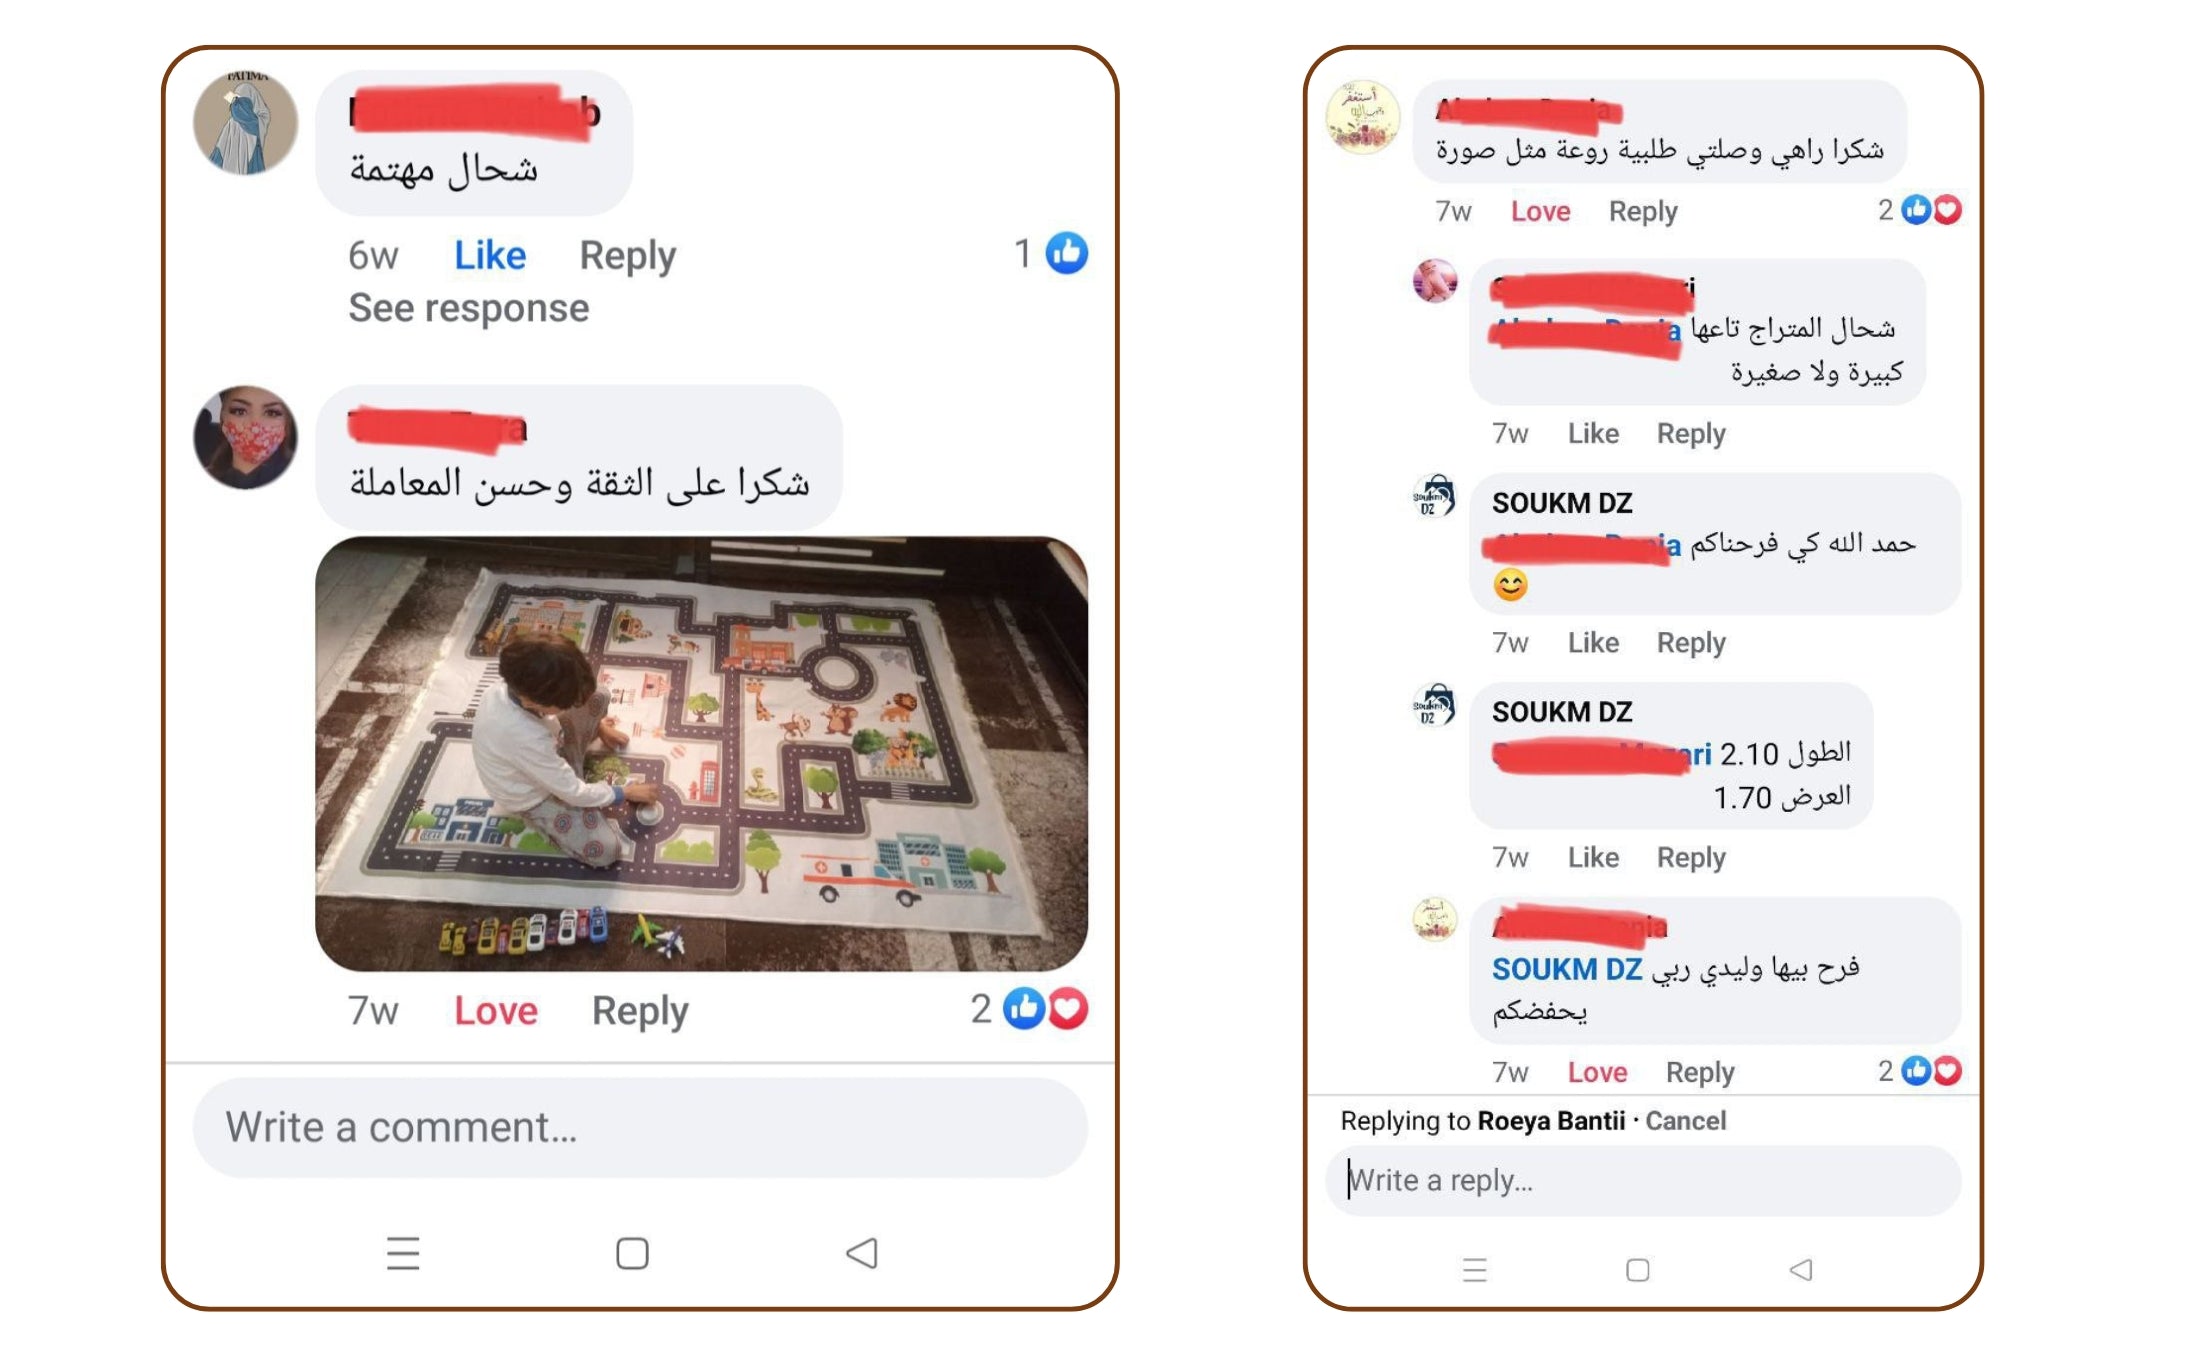2188x1363 pixels.
Task: Open SOUKM DZ profile picture in first reply
Action: coord(1434,496)
